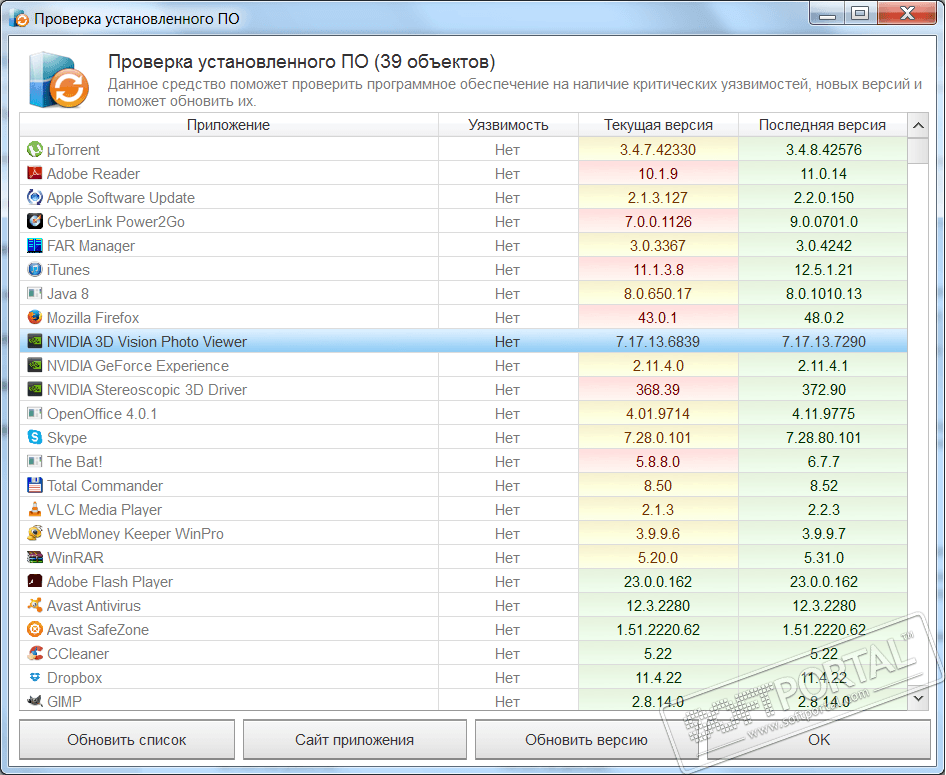Close the Проверка установленного ПО window
946x775 pixels.
click(x=907, y=13)
